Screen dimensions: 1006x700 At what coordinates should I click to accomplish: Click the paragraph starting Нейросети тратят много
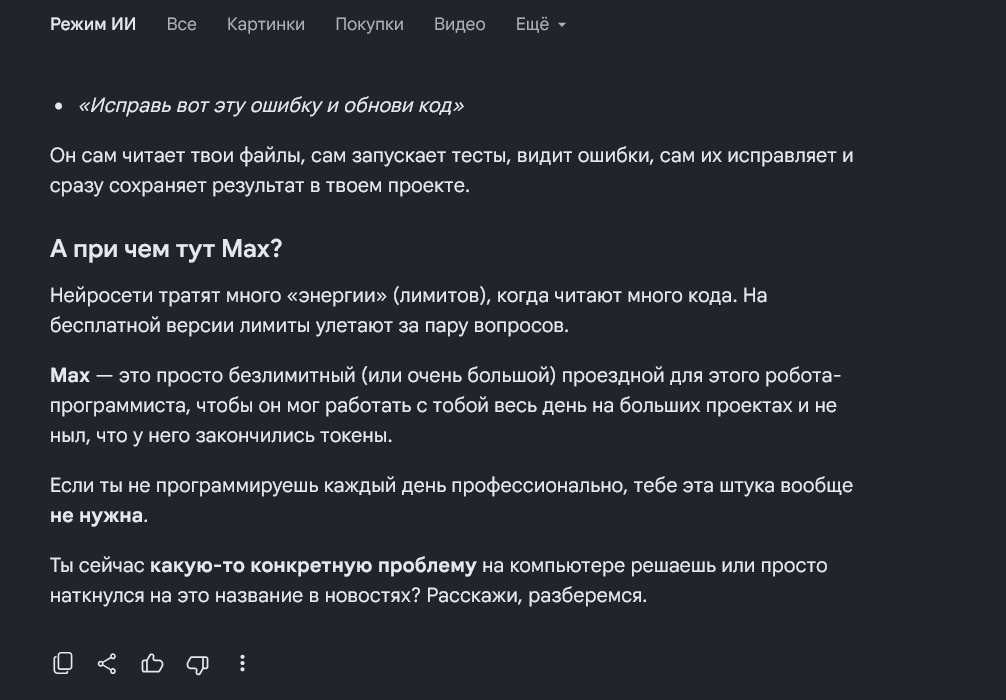[409, 311]
